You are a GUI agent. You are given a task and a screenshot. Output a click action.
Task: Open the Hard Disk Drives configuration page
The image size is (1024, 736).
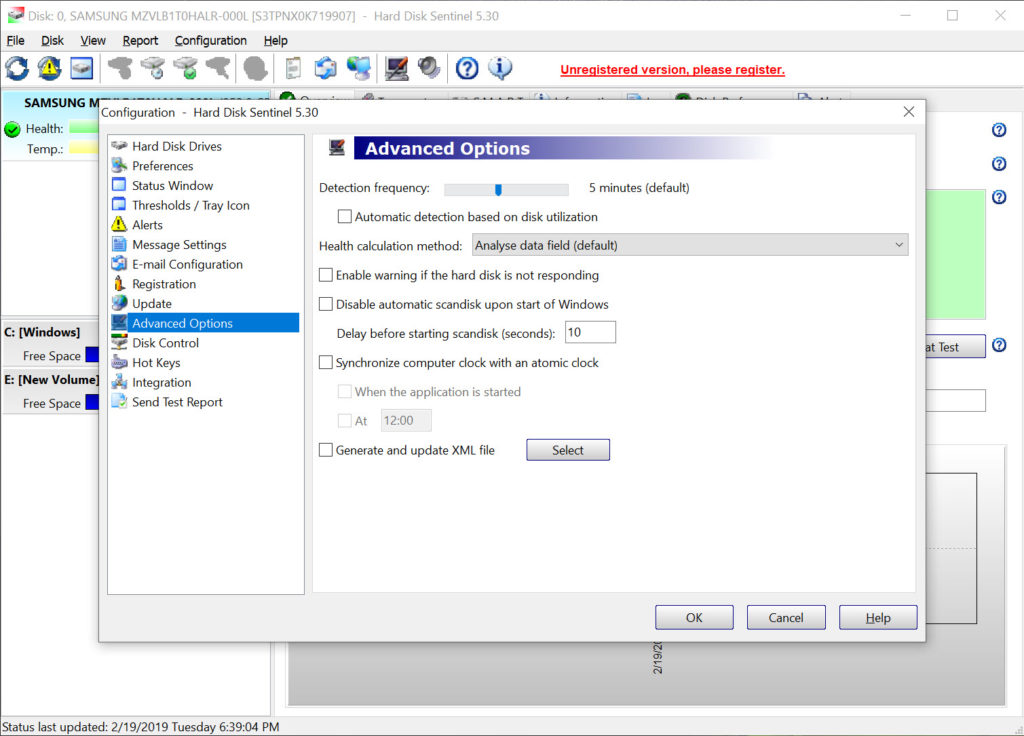pos(176,146)
